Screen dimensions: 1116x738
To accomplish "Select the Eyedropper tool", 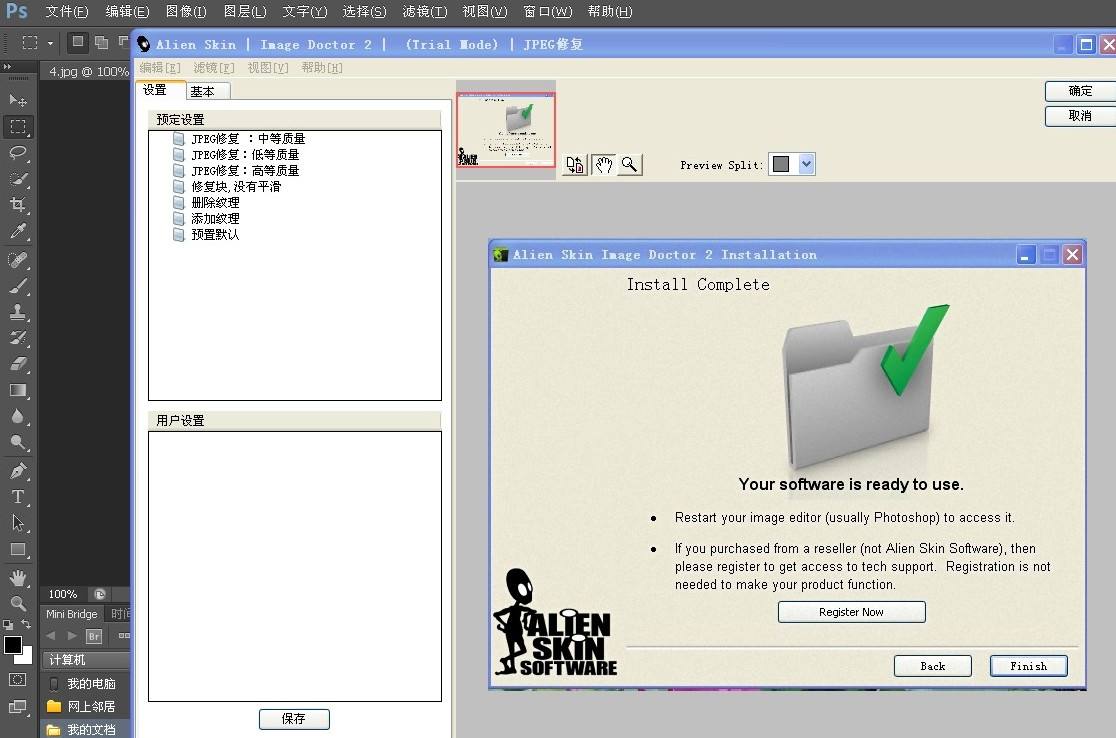I will tap(18, 231).
